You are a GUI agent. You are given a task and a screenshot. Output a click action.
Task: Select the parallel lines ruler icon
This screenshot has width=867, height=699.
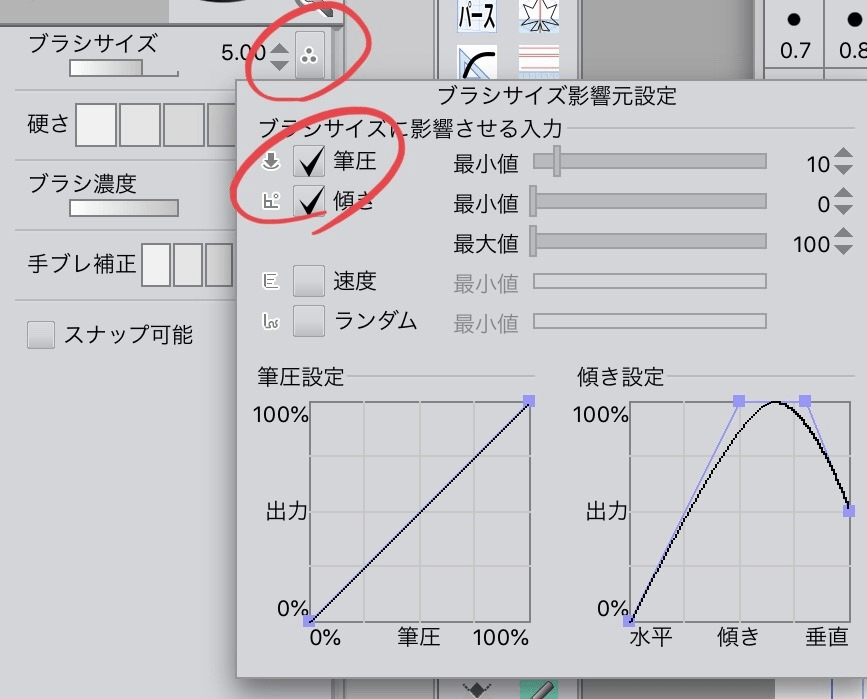pos(539,61)
